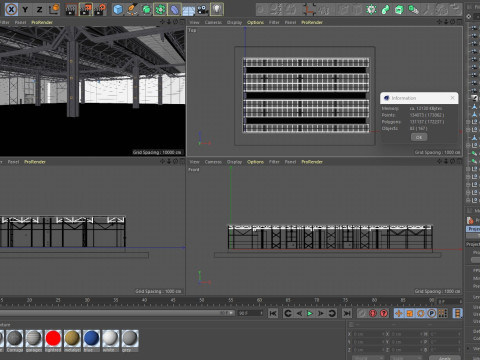
Task: Toggle Rotation keyframing button
Action: point(421,313)
